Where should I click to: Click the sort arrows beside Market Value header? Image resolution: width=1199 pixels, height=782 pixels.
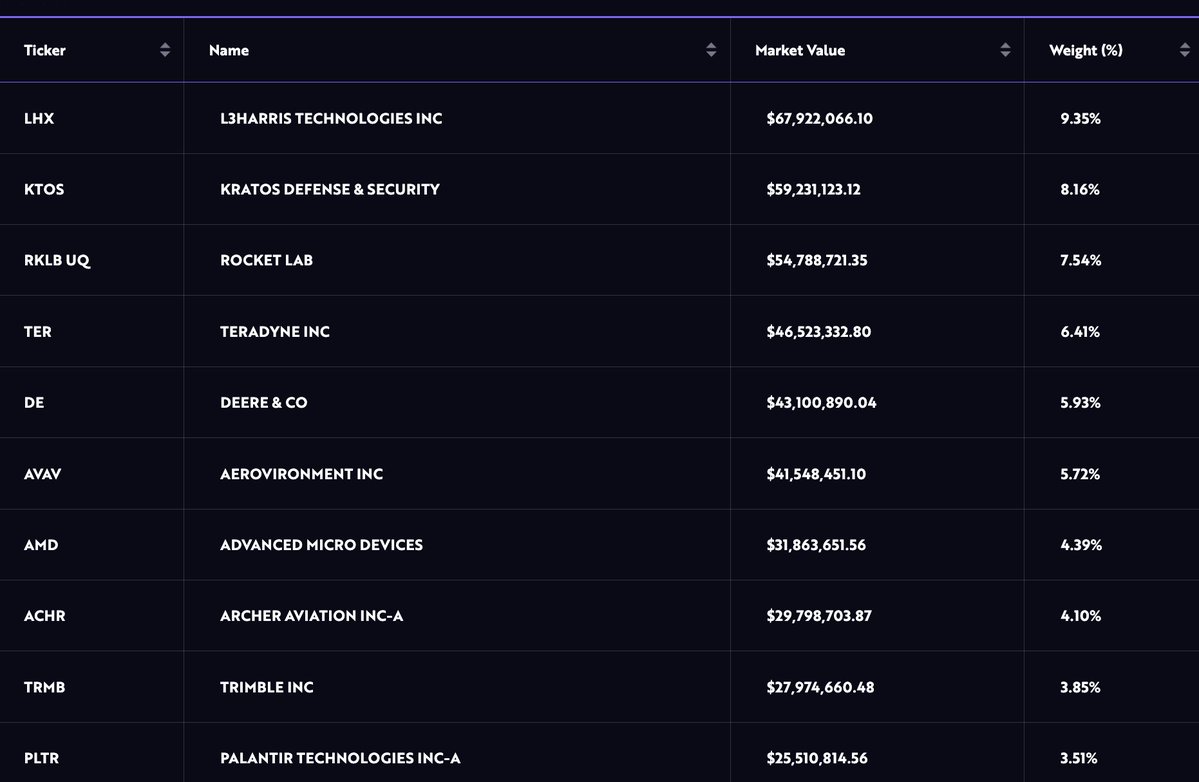[1005, 50]
